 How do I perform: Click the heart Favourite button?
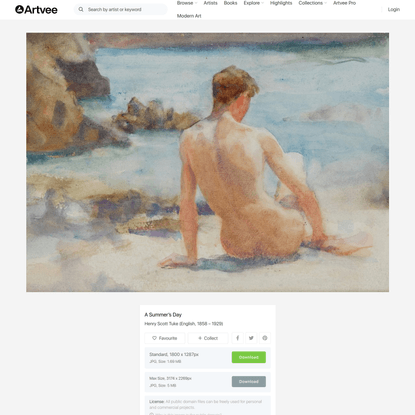tap(165, 338)
